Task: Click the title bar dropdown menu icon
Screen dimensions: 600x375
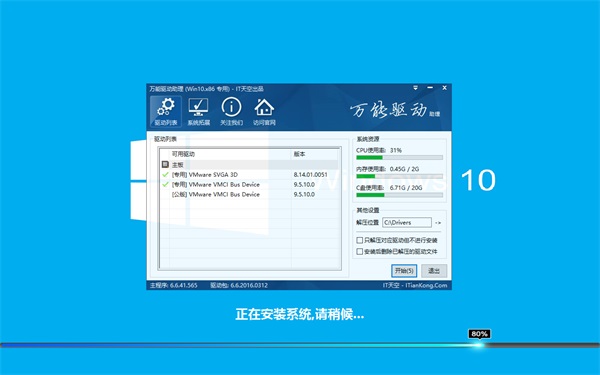Action: [416, 88]
